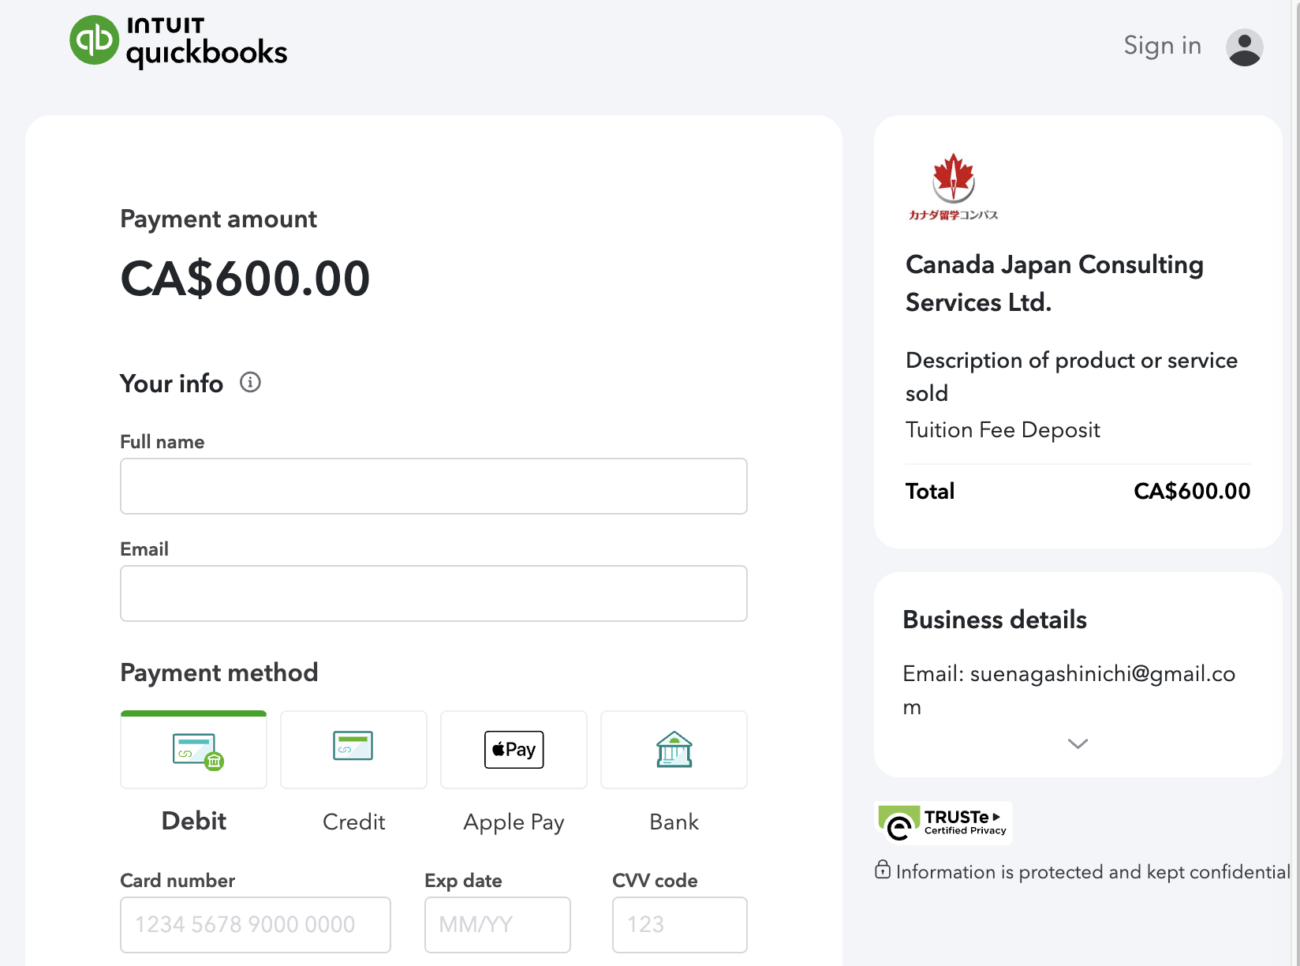The width and height of the screenshot is (1300, 966).
Task: Click the Sign in link
Action: pyautogui.click(x=1162, y=46)
